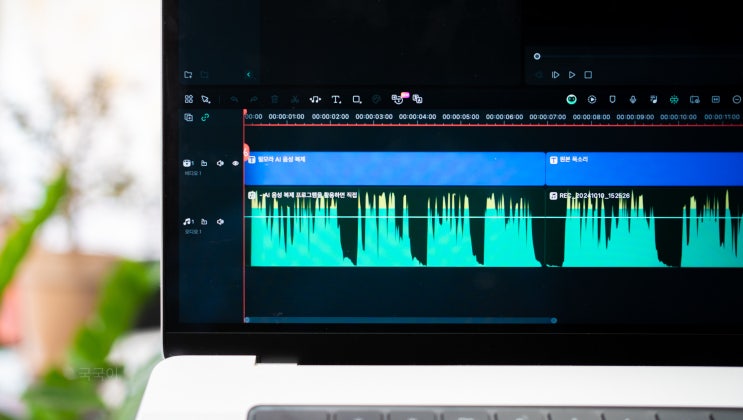Click the zoom-to-fit timeline icon

(x=716, y=99)
